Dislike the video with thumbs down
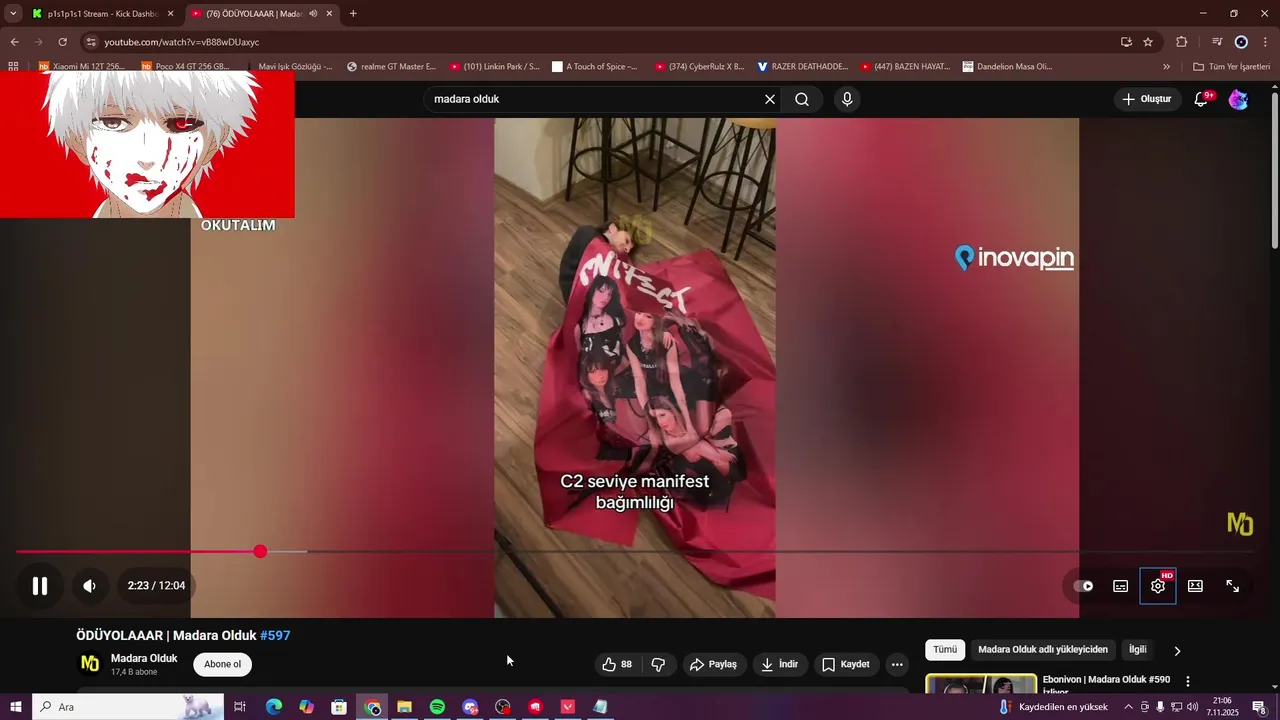Screen dimensions: 1280x720 pos(659,664)
